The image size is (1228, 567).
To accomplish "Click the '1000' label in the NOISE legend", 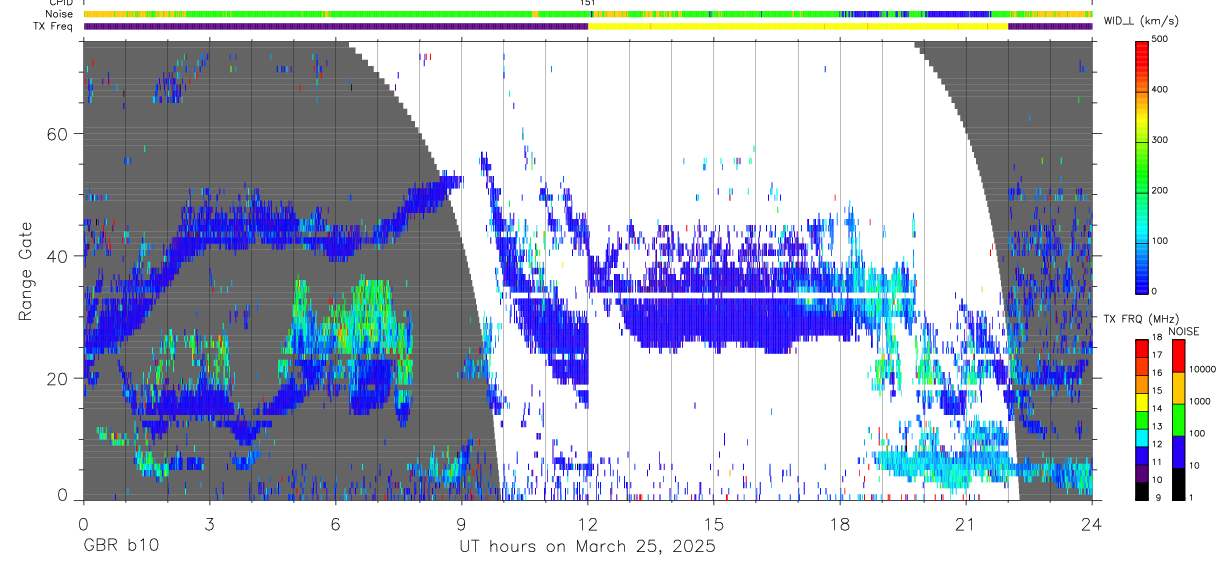I will click(x=1200, y=401).
